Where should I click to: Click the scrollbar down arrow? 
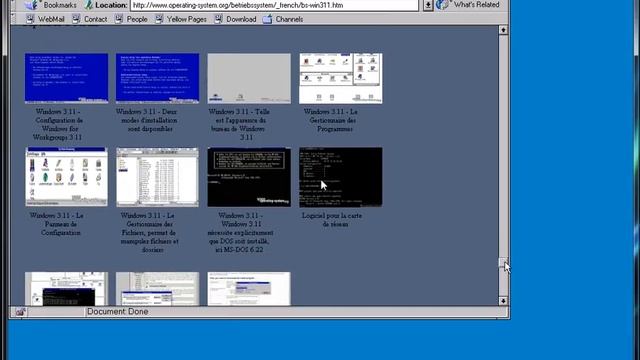pos(503,301)
